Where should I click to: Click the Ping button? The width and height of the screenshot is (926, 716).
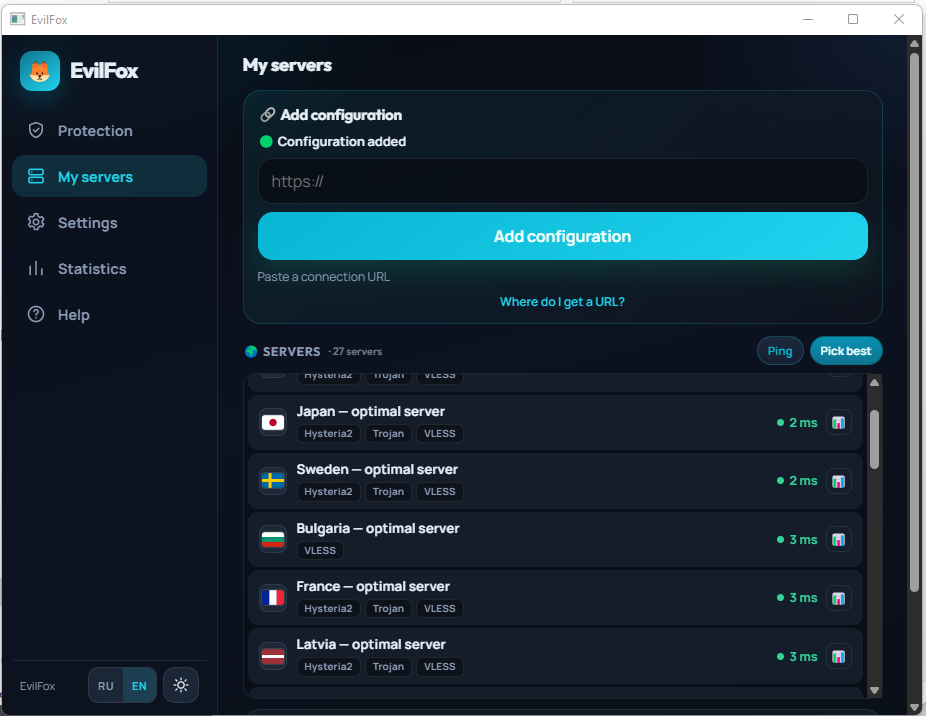pos(780,351)
